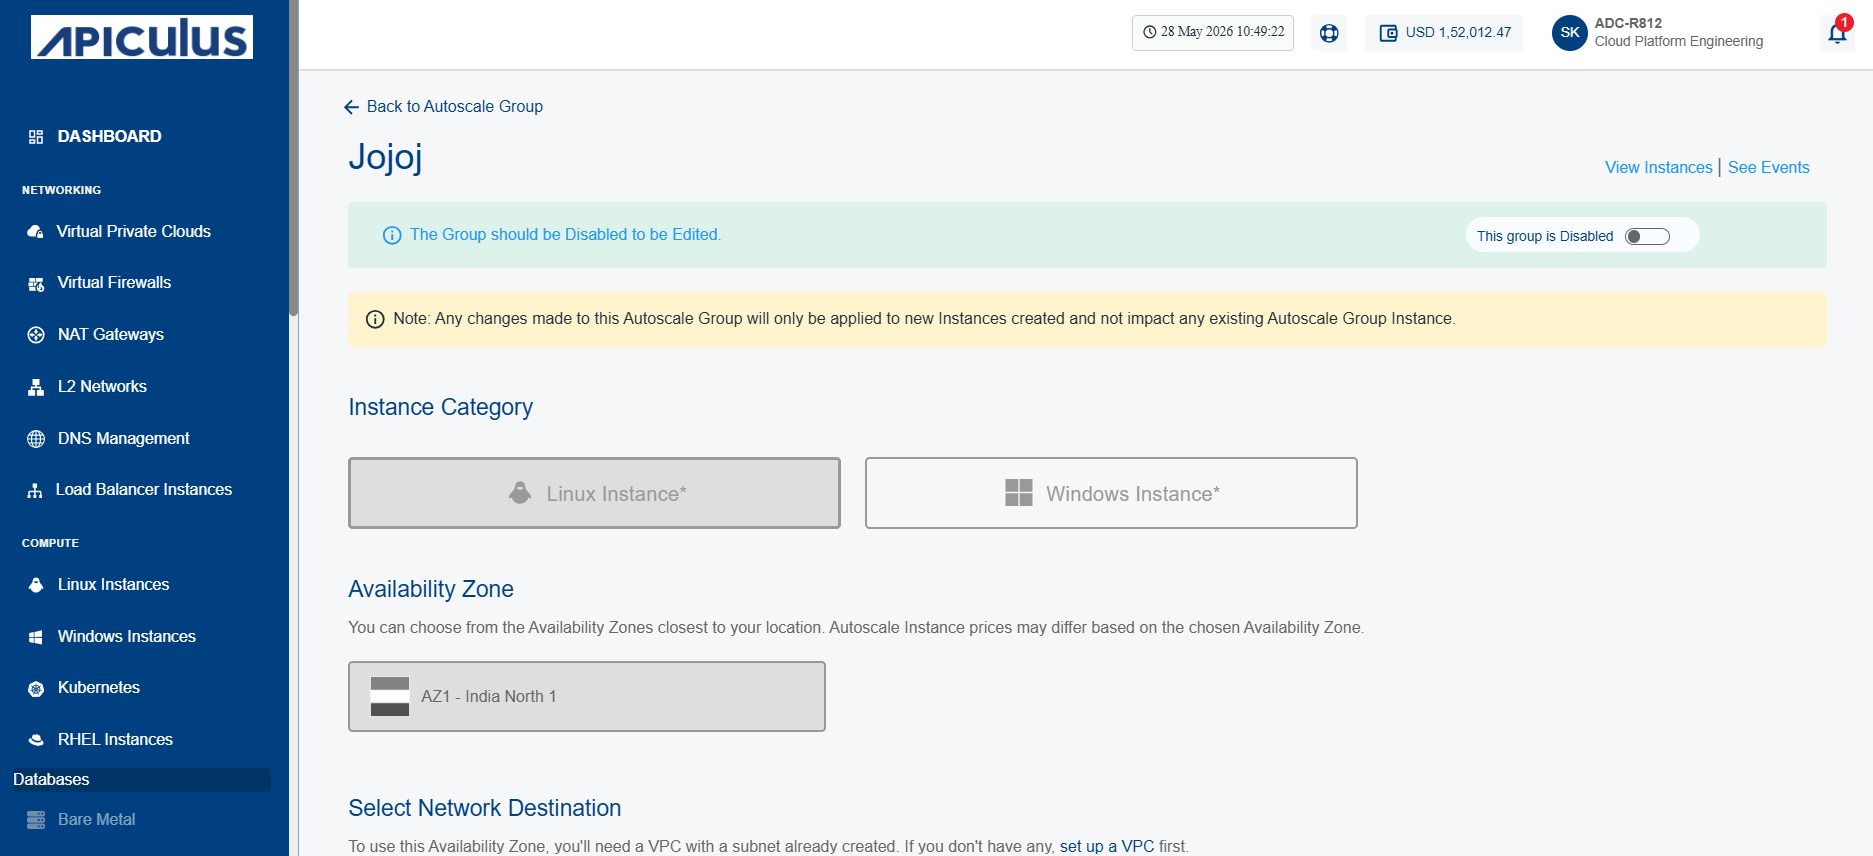Open NAT Gateways menu item
Viewport: 1873px width, 856px height.
click(x=111, y=334)
